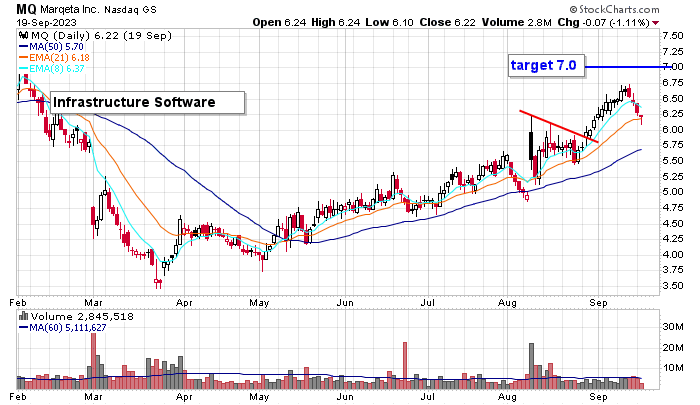
Task: Click the Sep label under the price chart
Action: tap(598, 303)
